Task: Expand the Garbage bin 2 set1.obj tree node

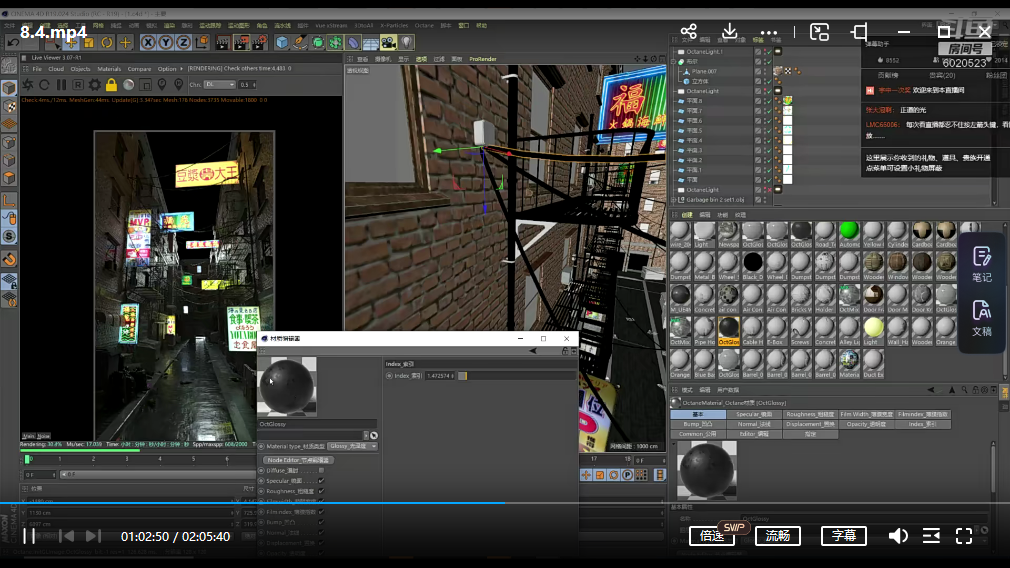Action: point(674,200)
